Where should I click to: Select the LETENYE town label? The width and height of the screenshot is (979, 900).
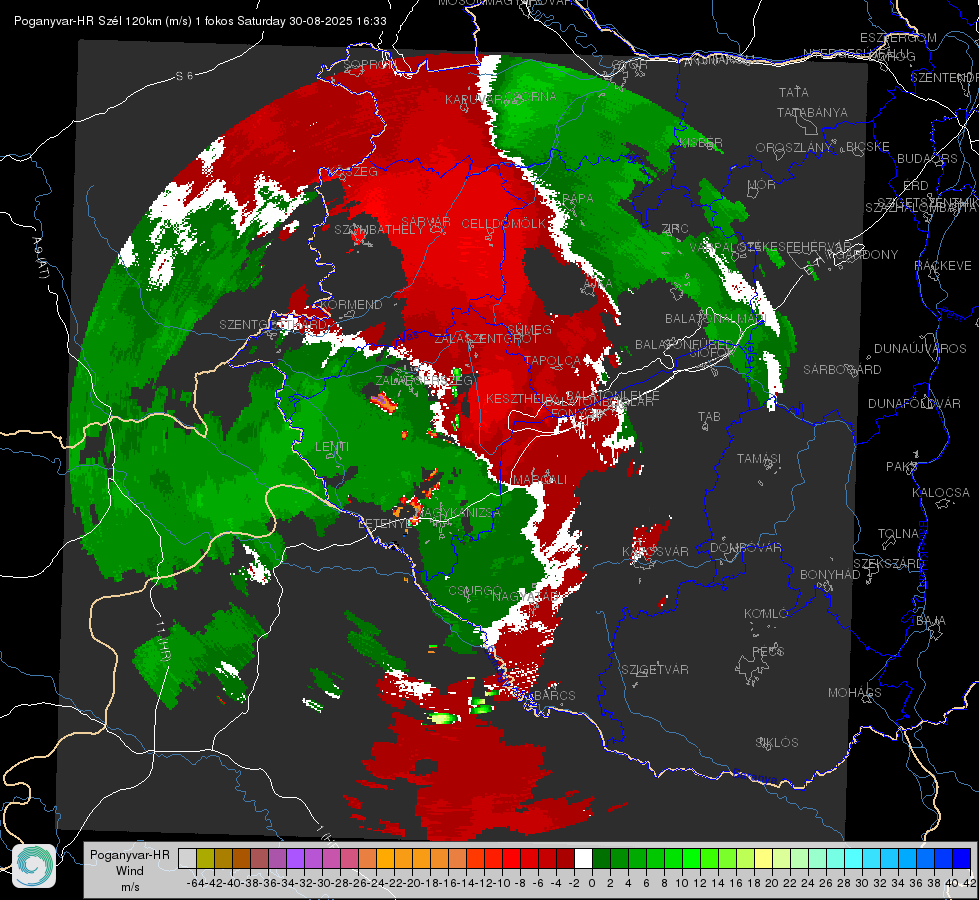click(x=386, y=524)
